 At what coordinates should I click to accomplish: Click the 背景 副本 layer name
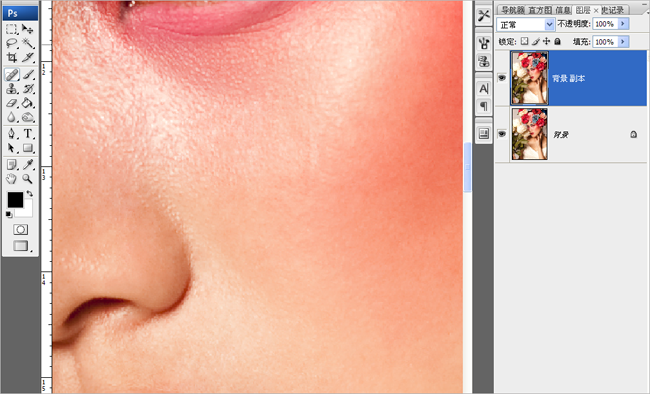click(x=568, y=78)
